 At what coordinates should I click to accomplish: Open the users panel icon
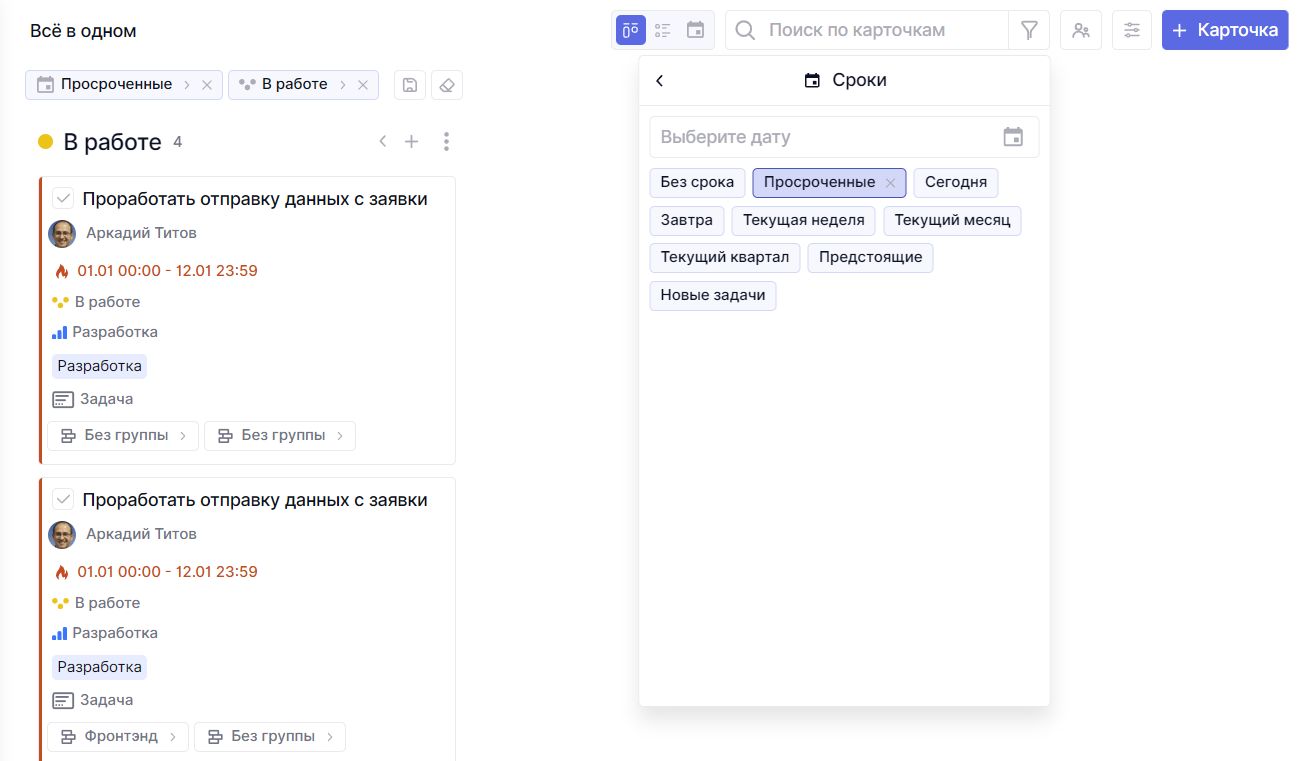(x=1081, y=30)
